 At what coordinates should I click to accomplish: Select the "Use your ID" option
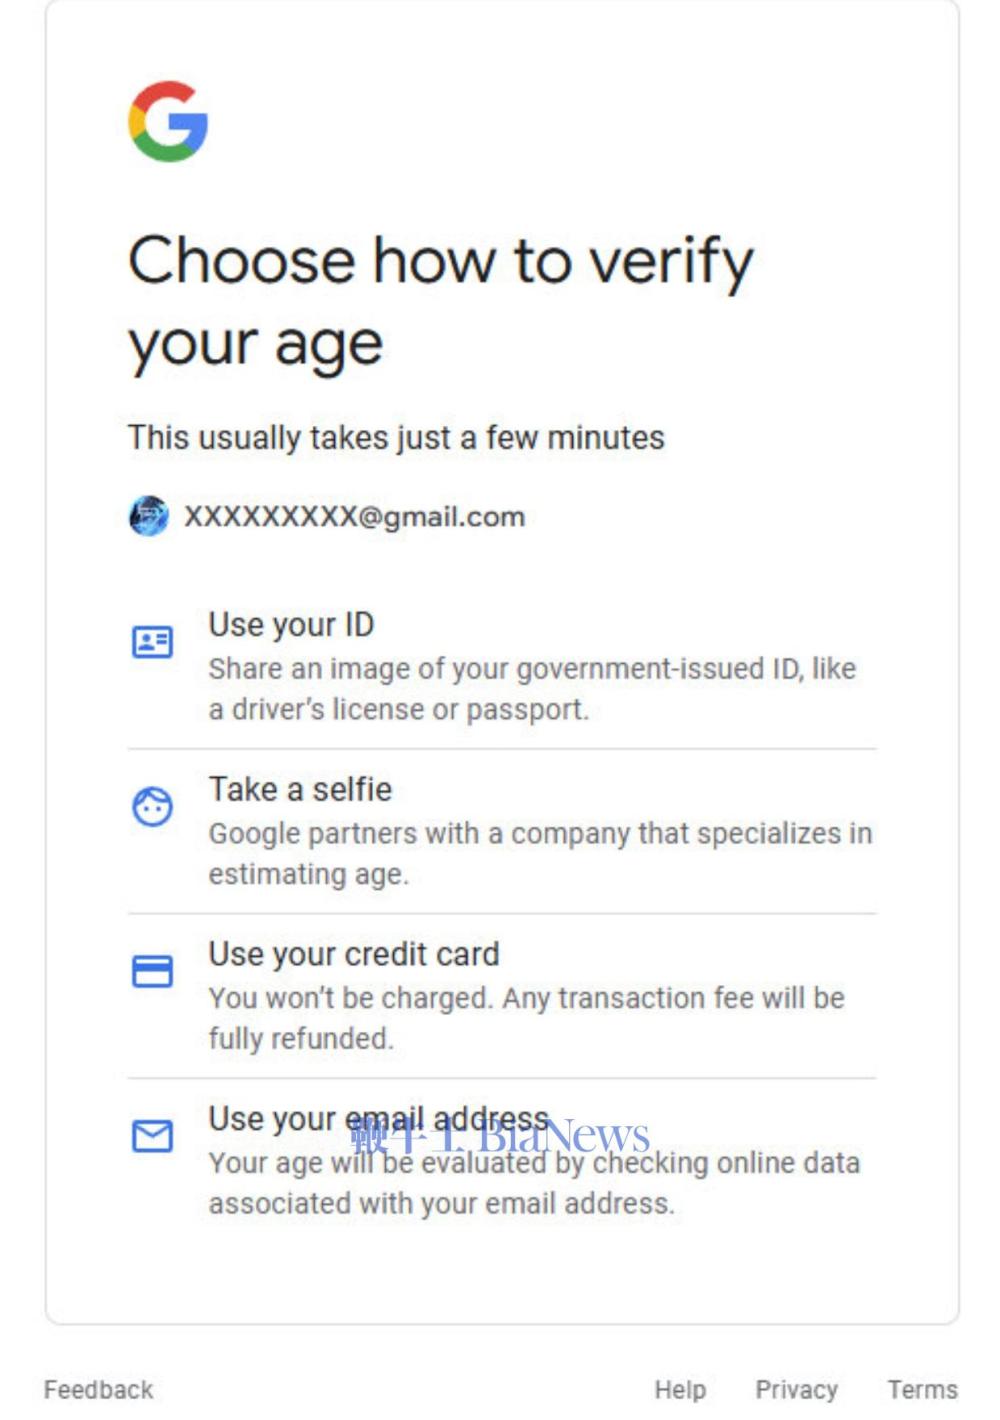pos(291,625)
